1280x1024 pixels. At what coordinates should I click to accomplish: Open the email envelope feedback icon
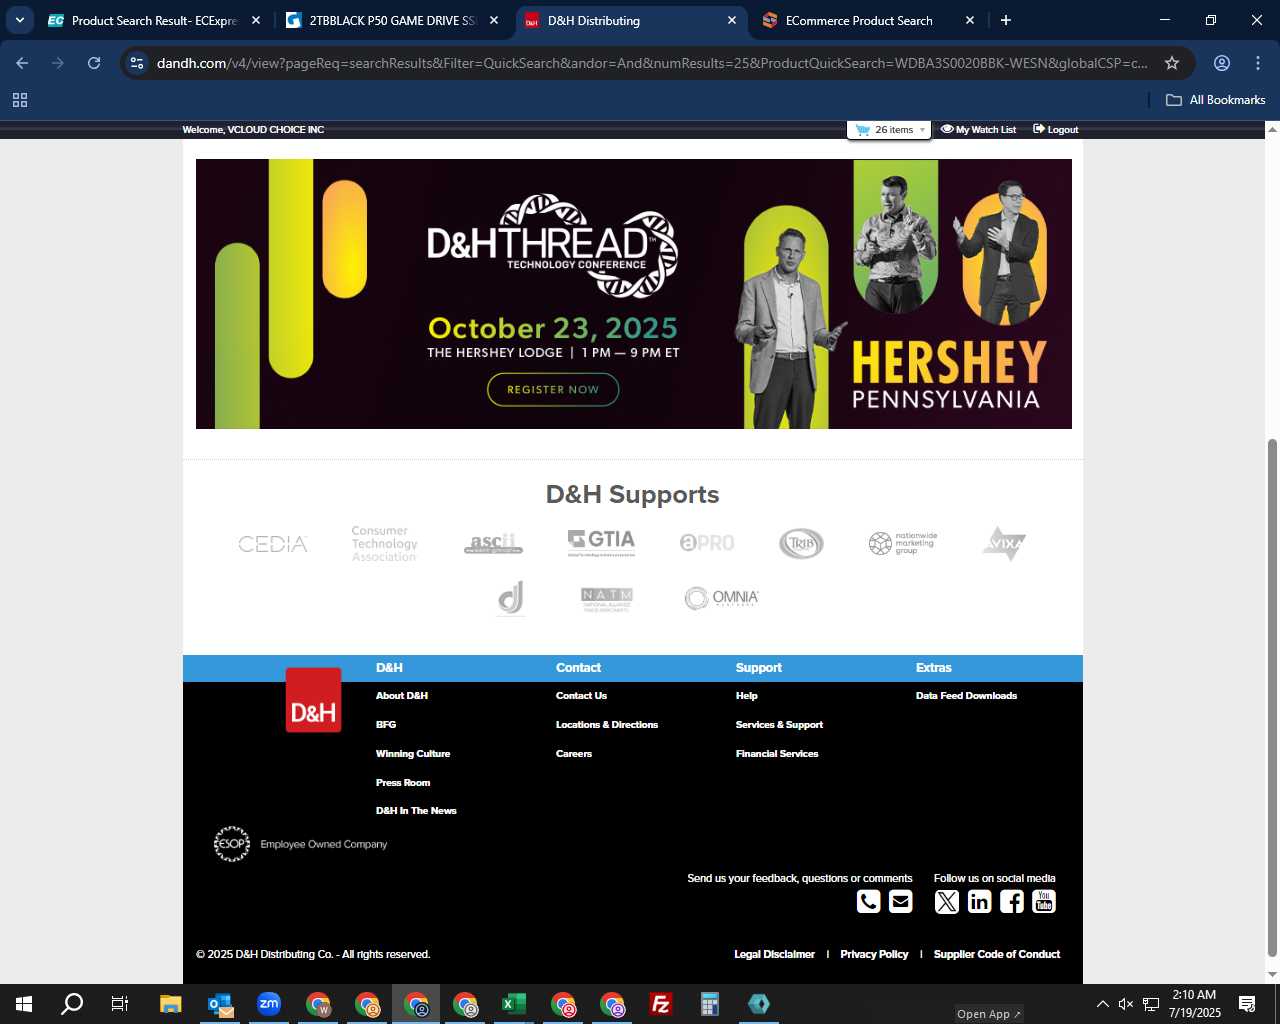click(x=900, y=901)
